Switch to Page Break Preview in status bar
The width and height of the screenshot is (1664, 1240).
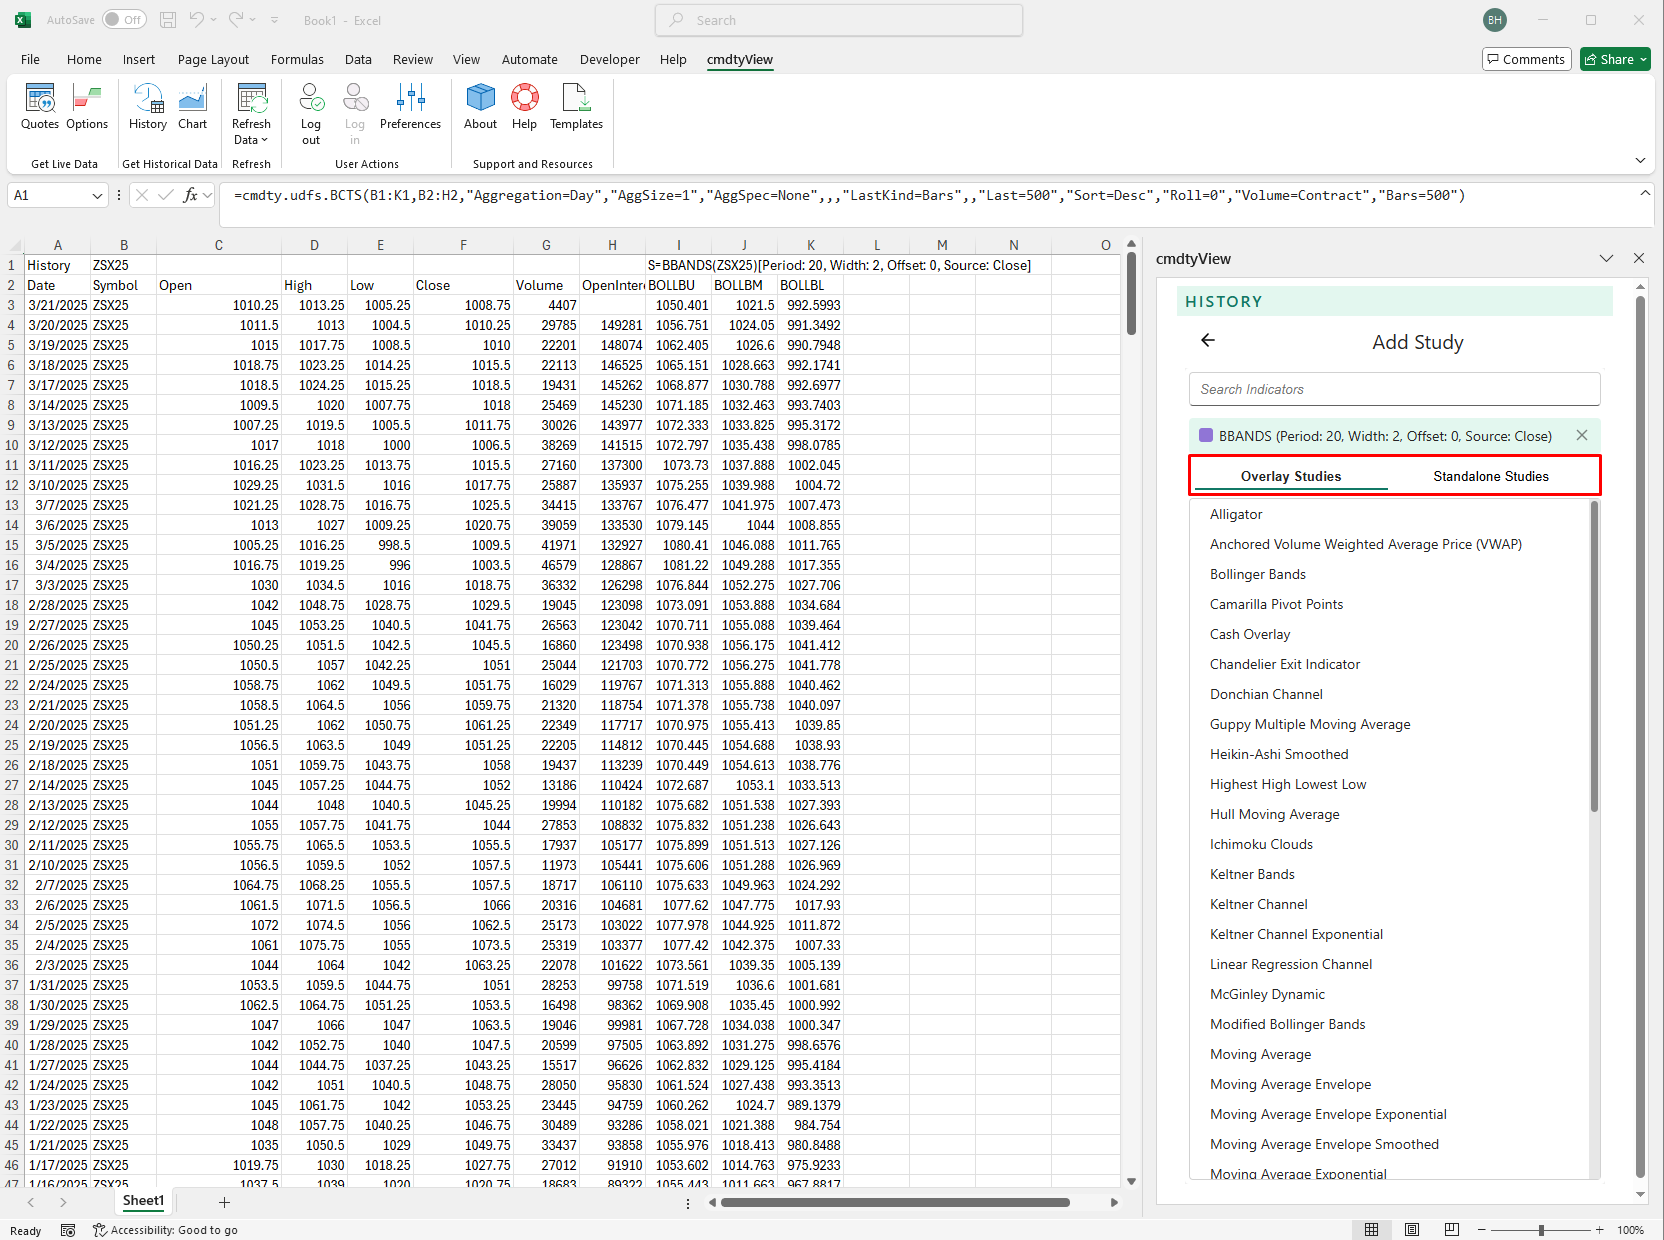click(x=1452, y=1230)
